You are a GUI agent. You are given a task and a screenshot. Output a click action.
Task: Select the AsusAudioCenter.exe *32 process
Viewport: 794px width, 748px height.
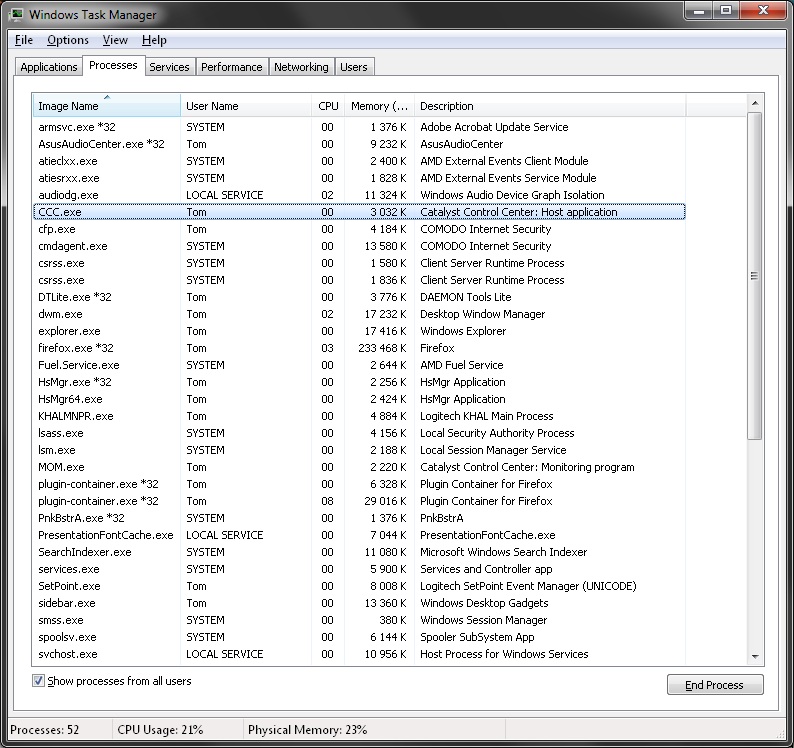[359, 144]
